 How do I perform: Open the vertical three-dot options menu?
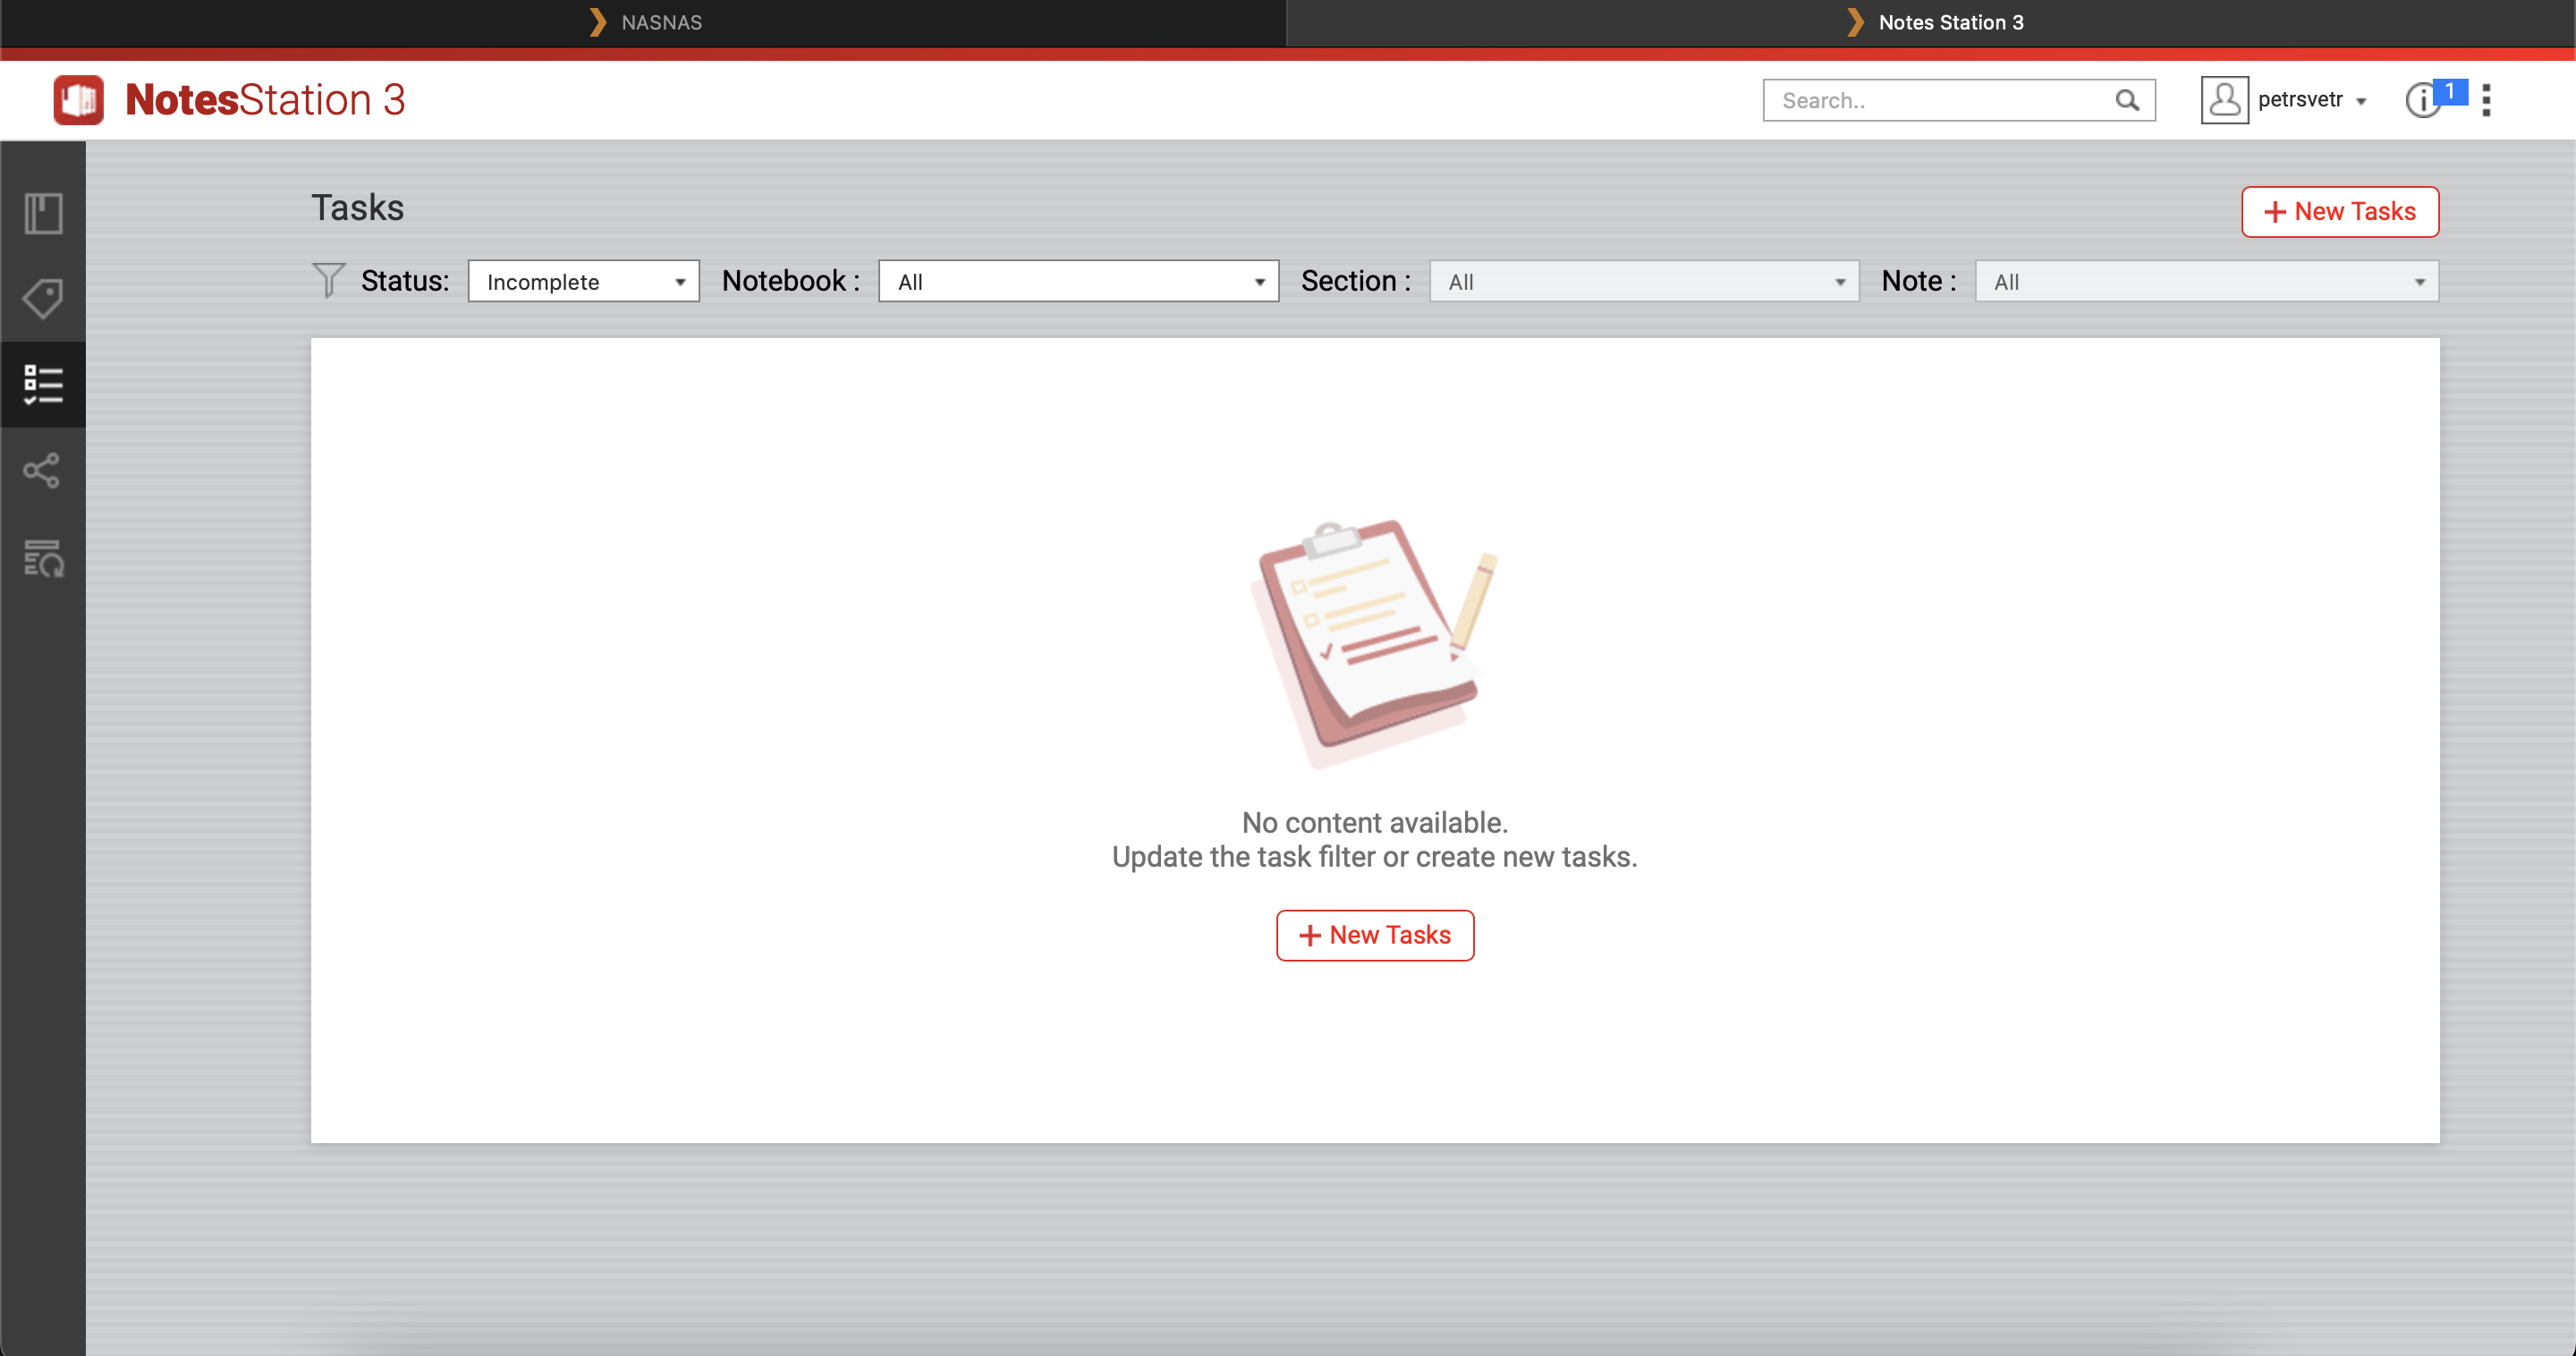click(x=2487, y=100)
